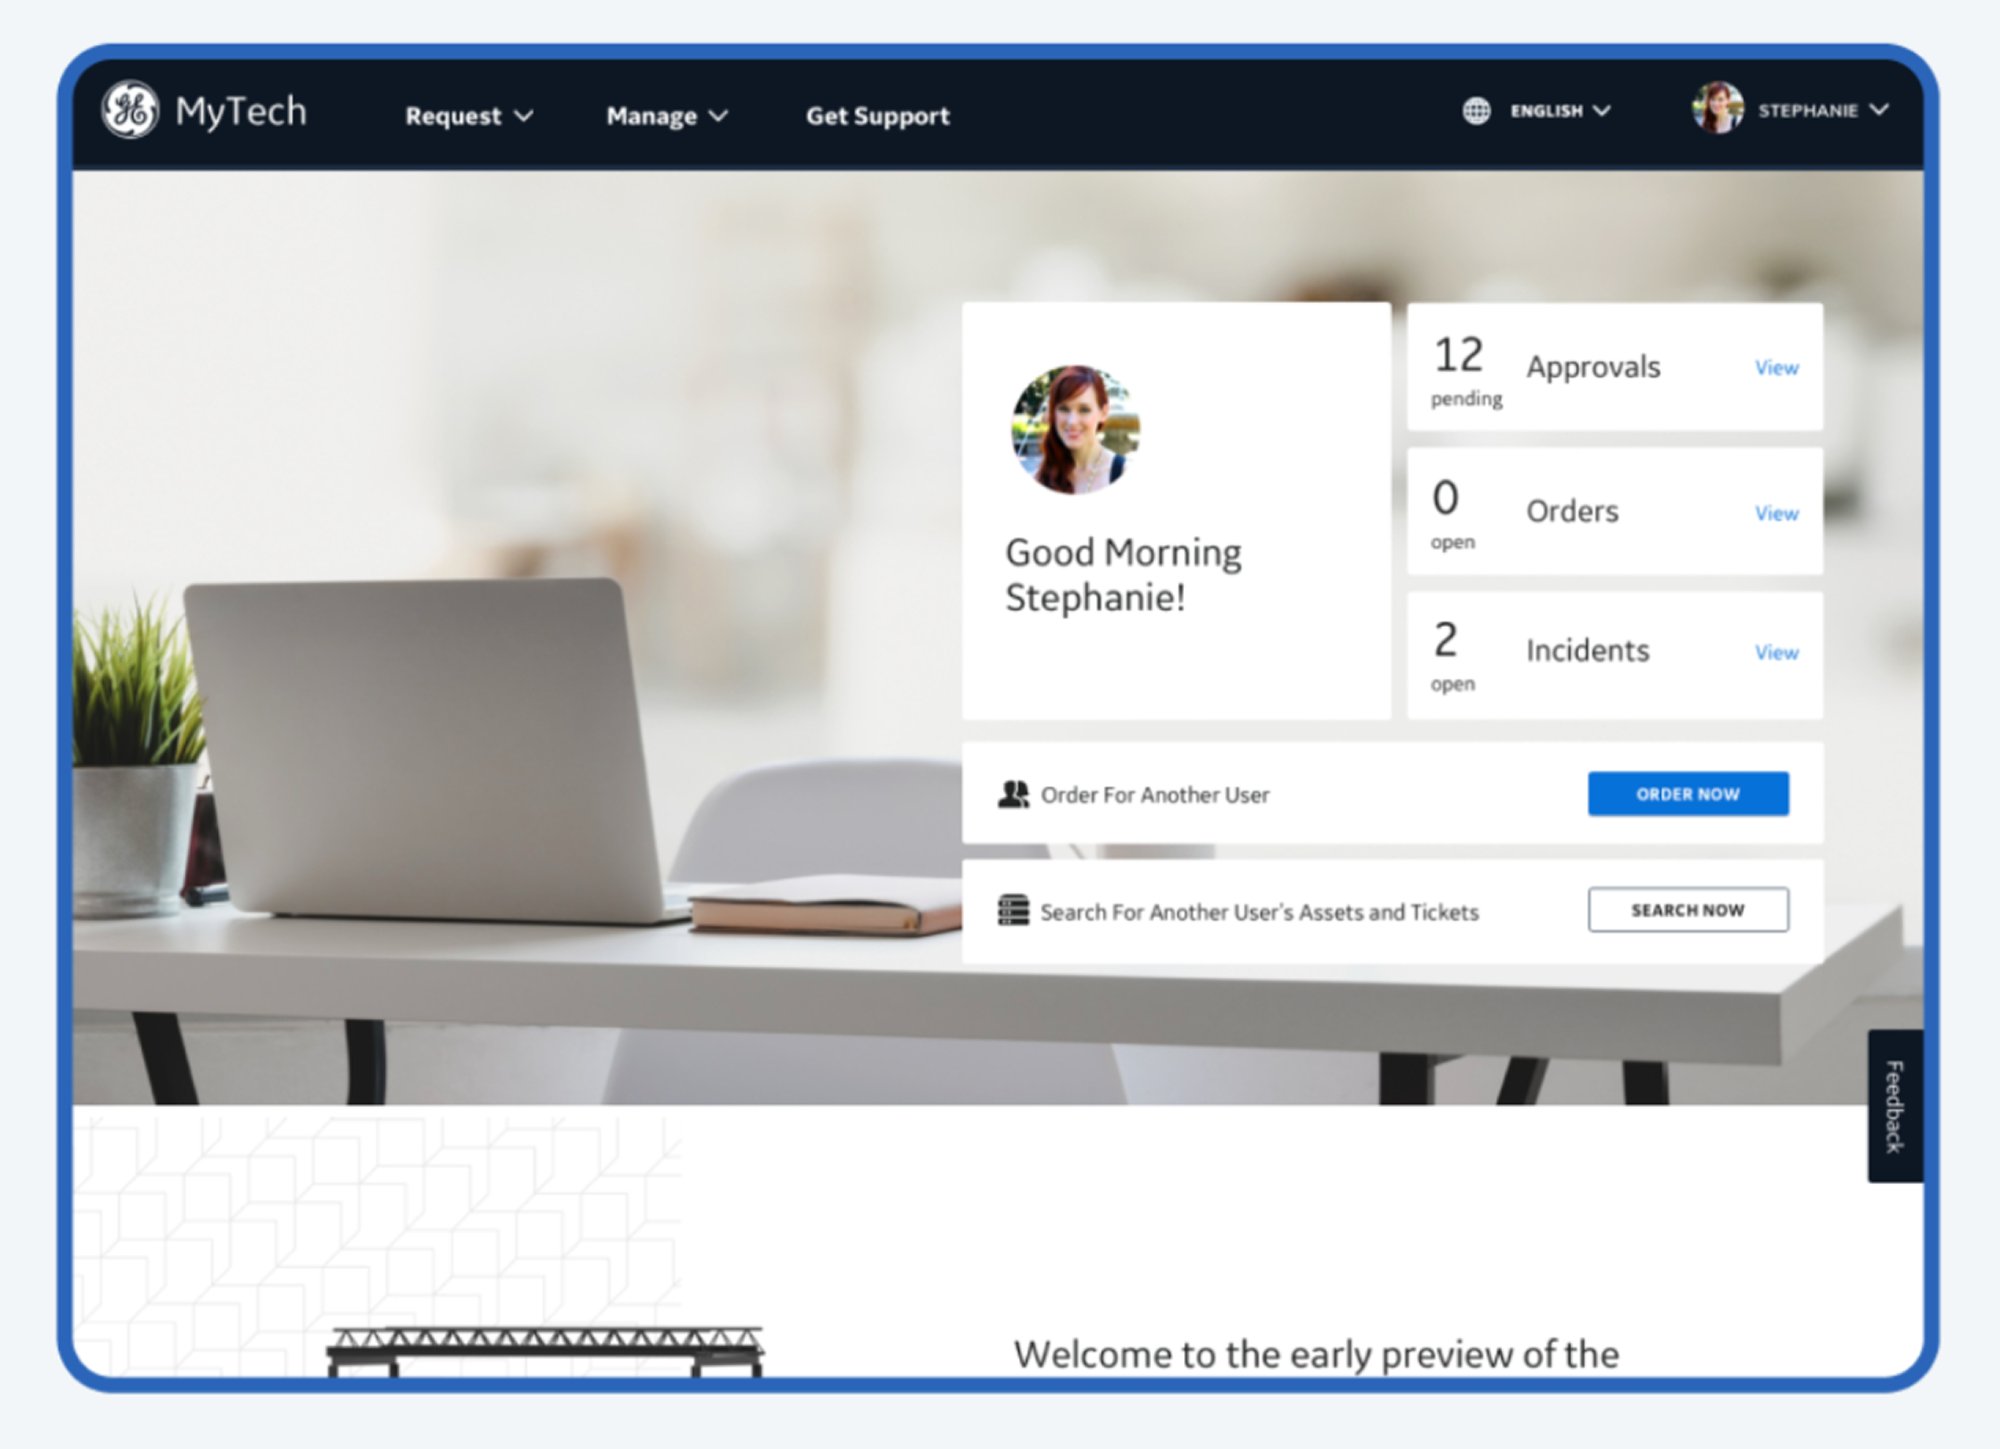Click Stephanie's avatar in the top bar
This screenshot has width=2000, height=1449.
click(x=1716, y=111)
